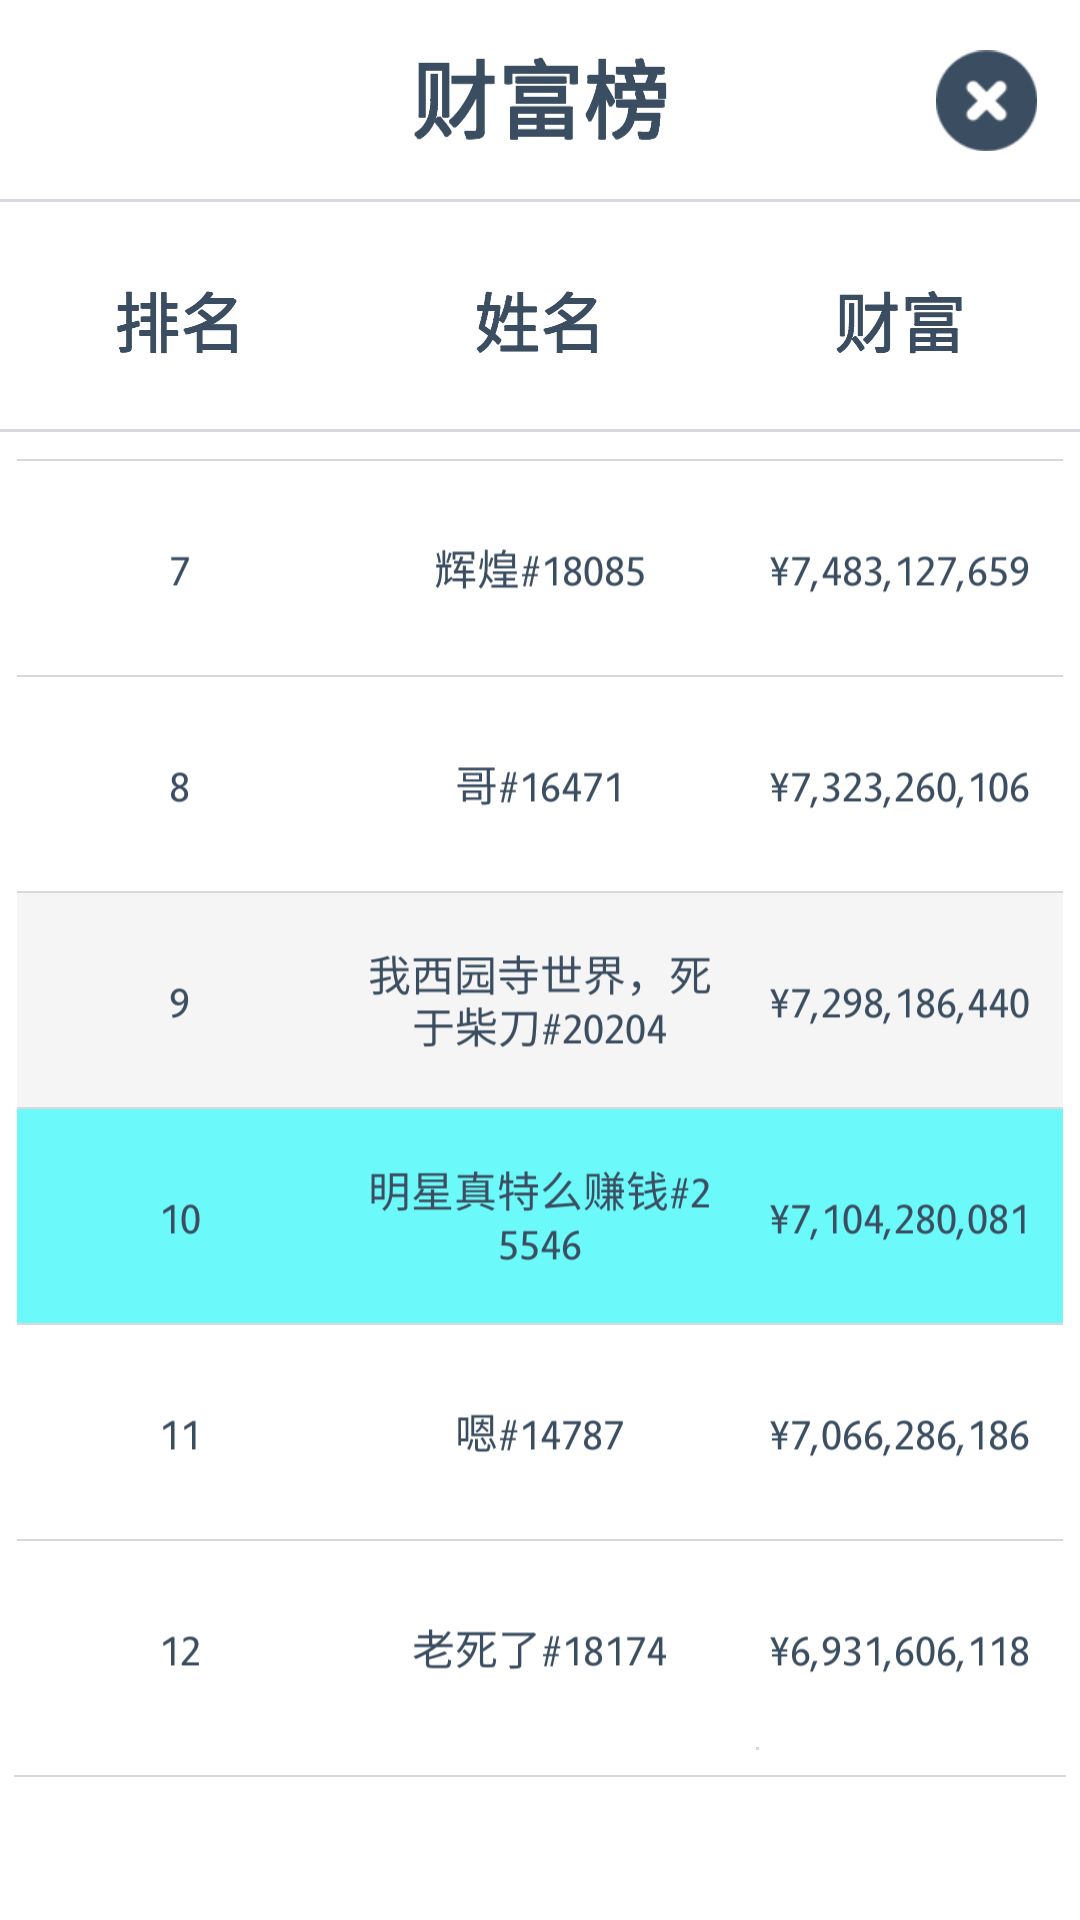The height and width of the screenshot is (1920, 1080).
Task: Tap the 财富 column header
Action: coord(899,323)
